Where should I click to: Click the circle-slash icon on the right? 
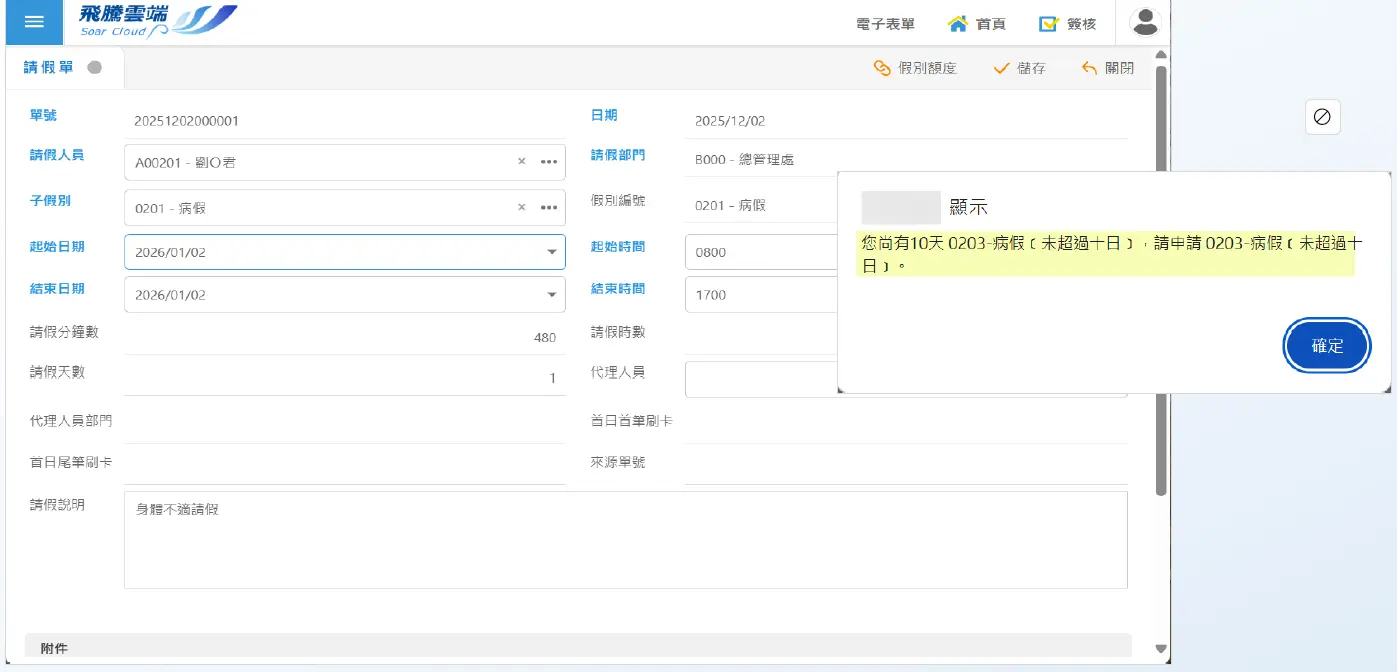click(1321, 117)
